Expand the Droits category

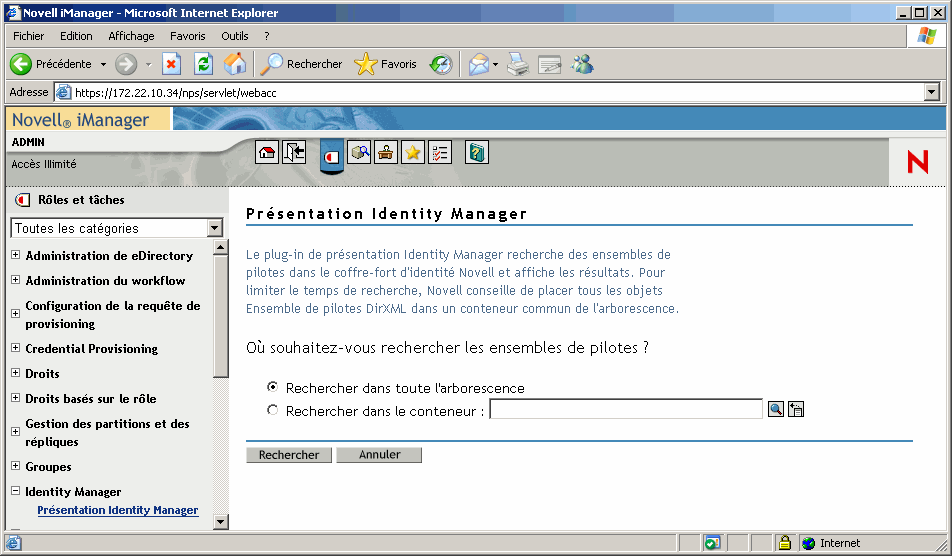16,373
